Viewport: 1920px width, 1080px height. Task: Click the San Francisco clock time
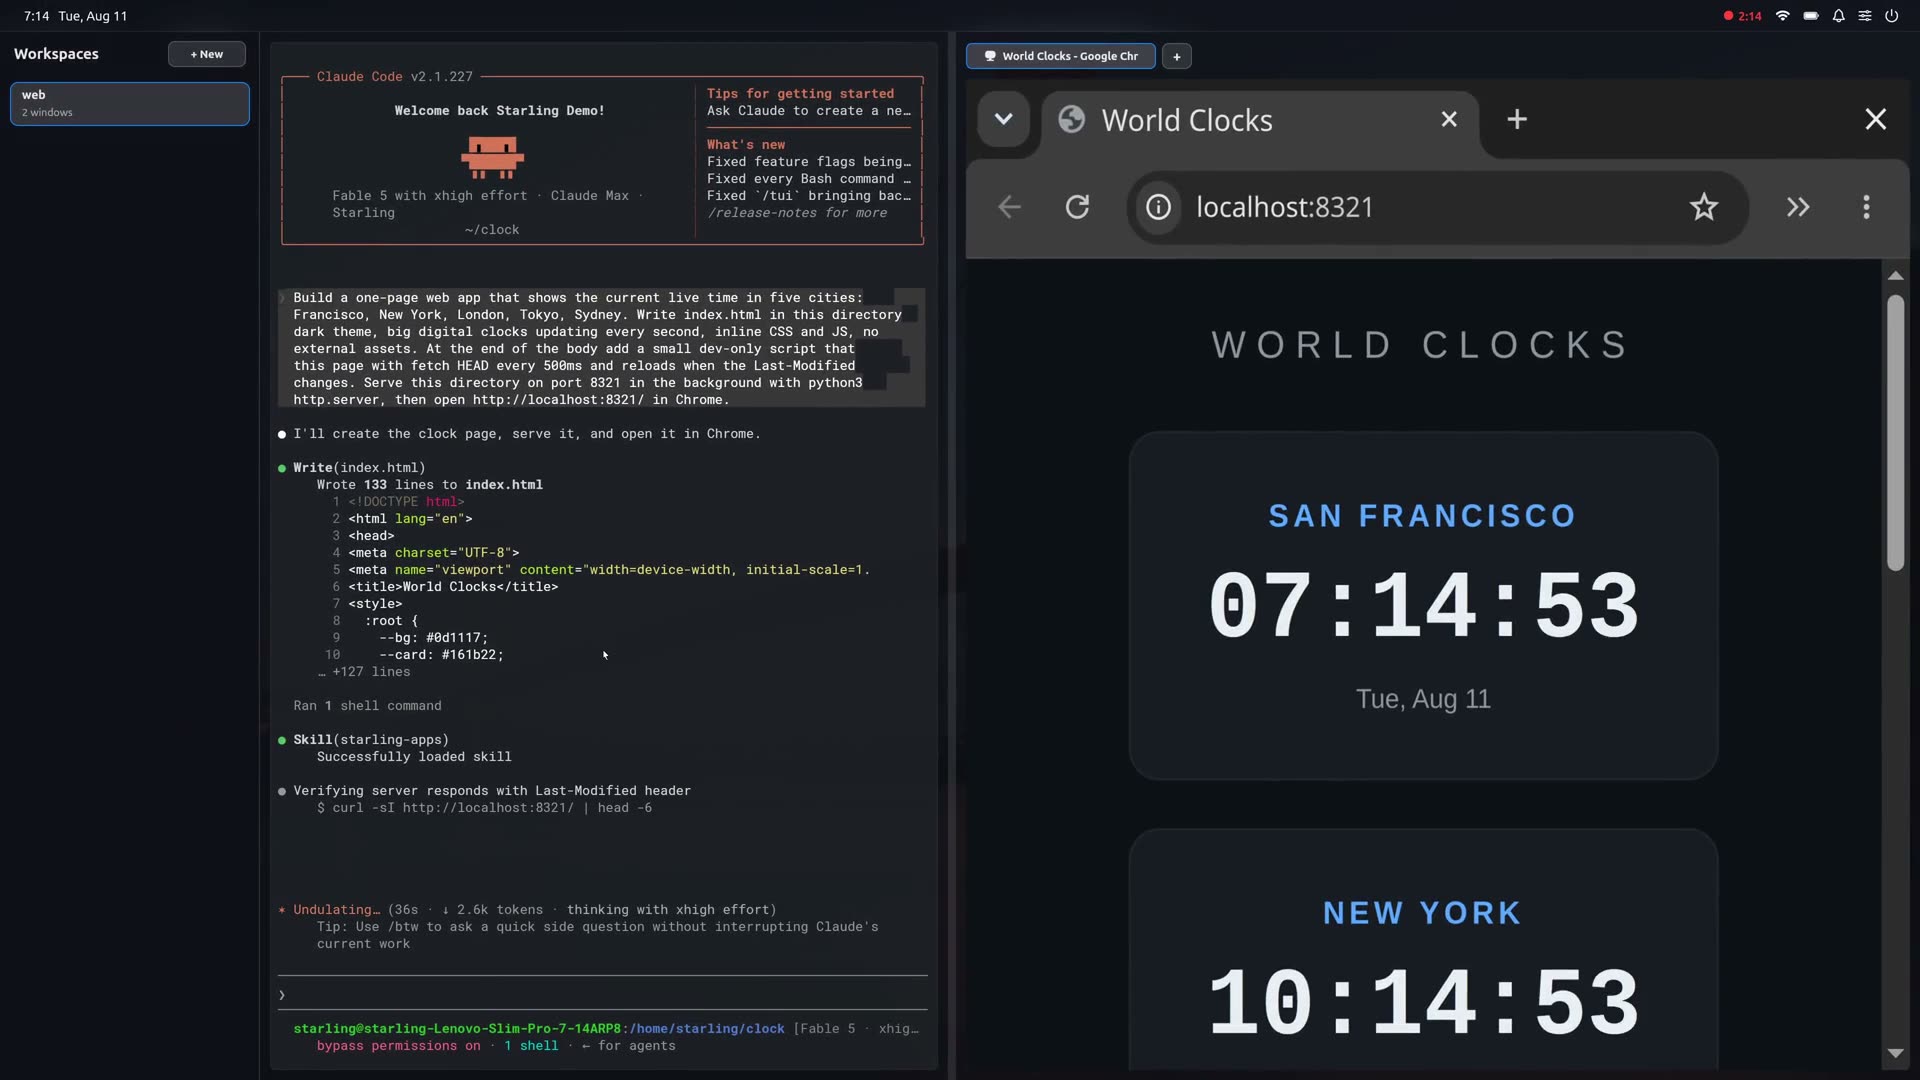tap(1423, 605)
